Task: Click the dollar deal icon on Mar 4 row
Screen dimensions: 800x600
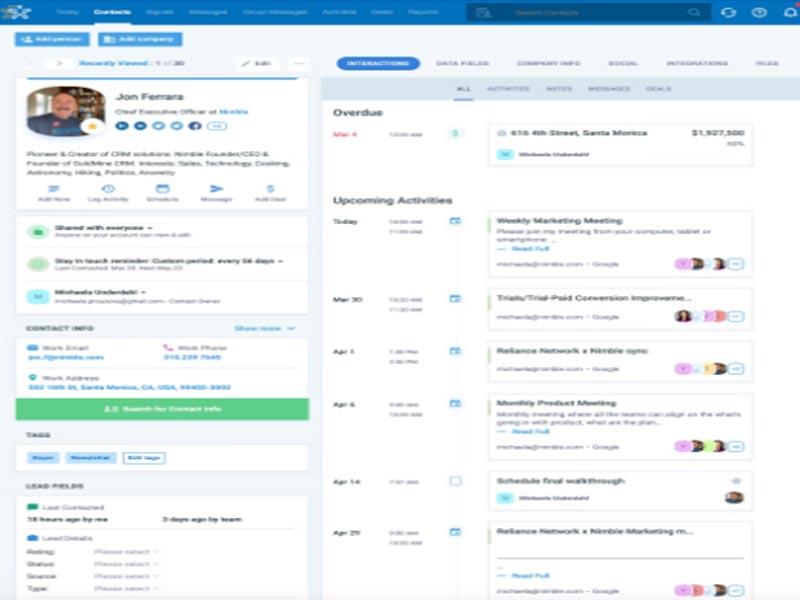Action: (455, 134)
